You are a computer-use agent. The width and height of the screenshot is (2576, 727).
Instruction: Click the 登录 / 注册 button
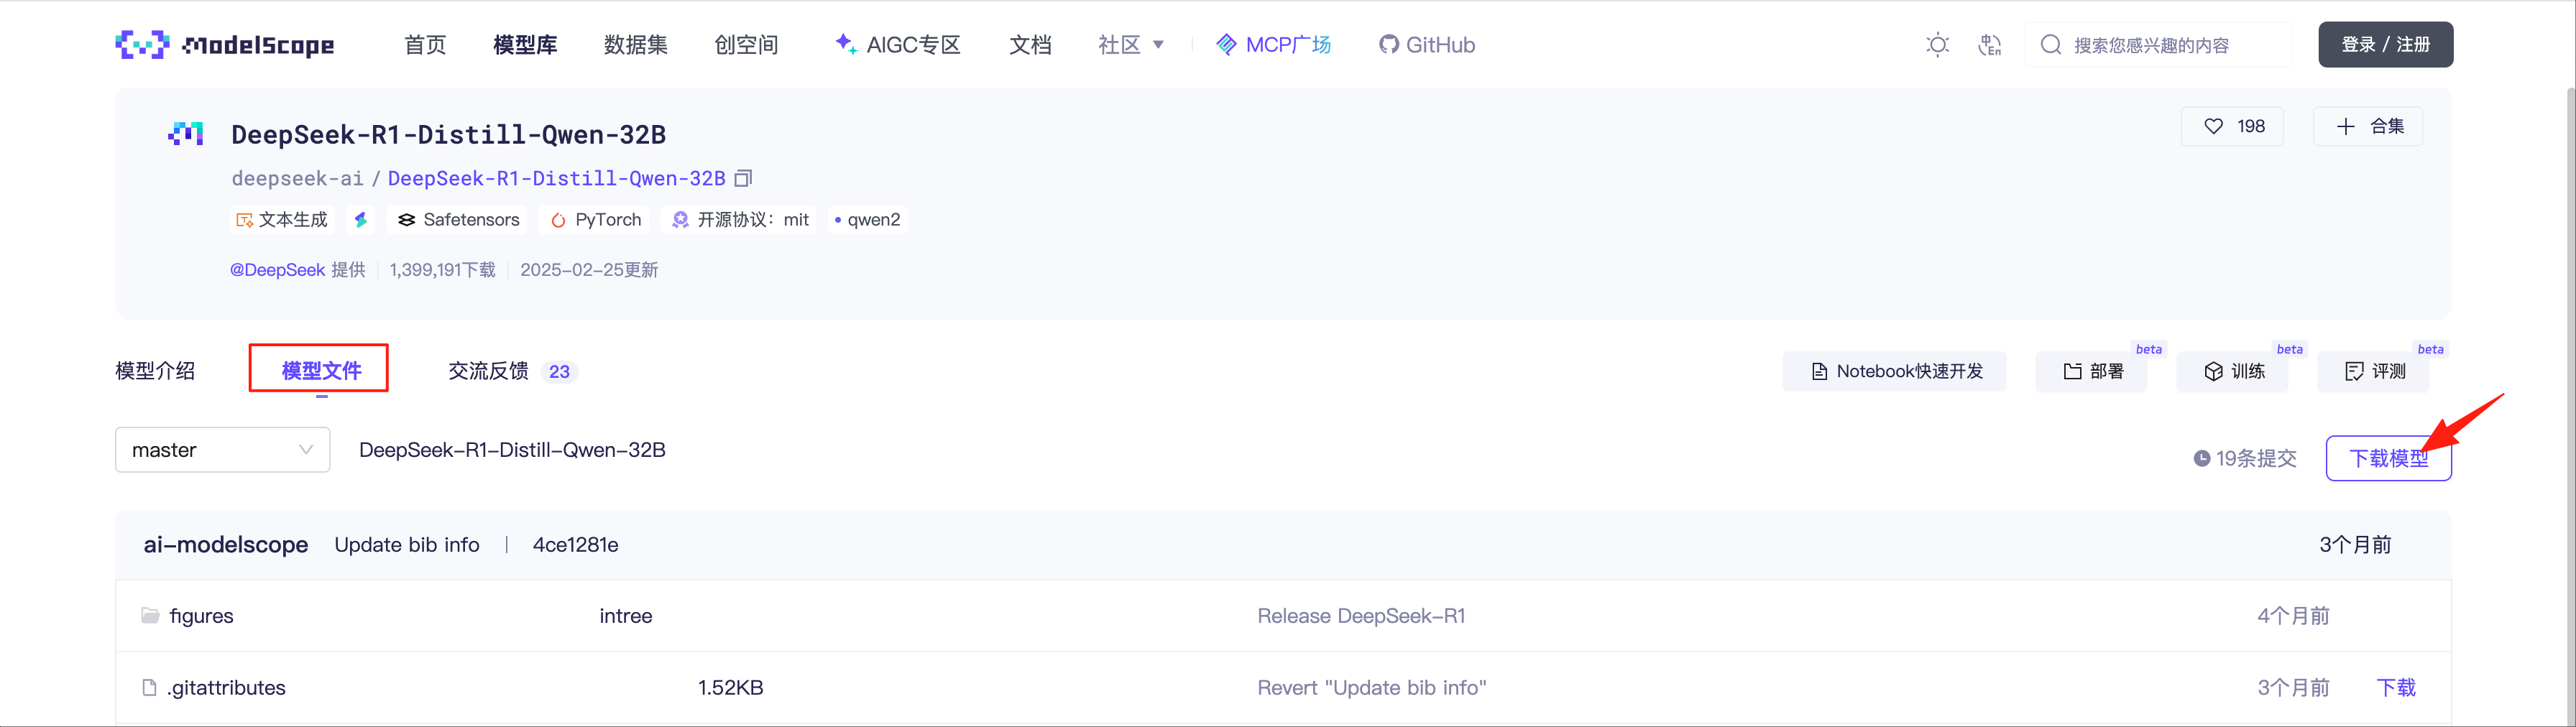pos(2385,45)
